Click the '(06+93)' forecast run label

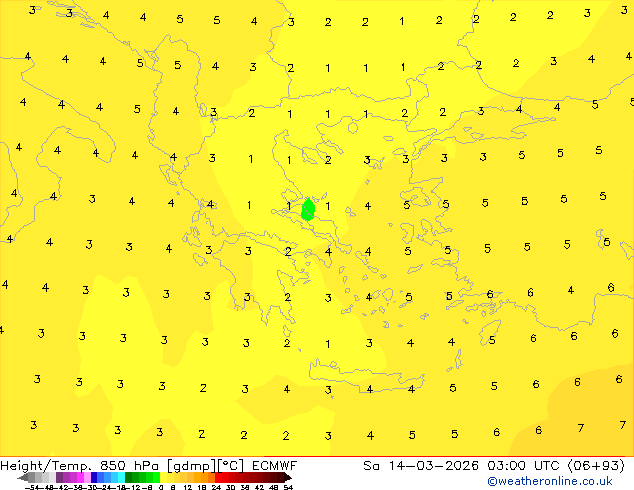click(x=596, y=466)
